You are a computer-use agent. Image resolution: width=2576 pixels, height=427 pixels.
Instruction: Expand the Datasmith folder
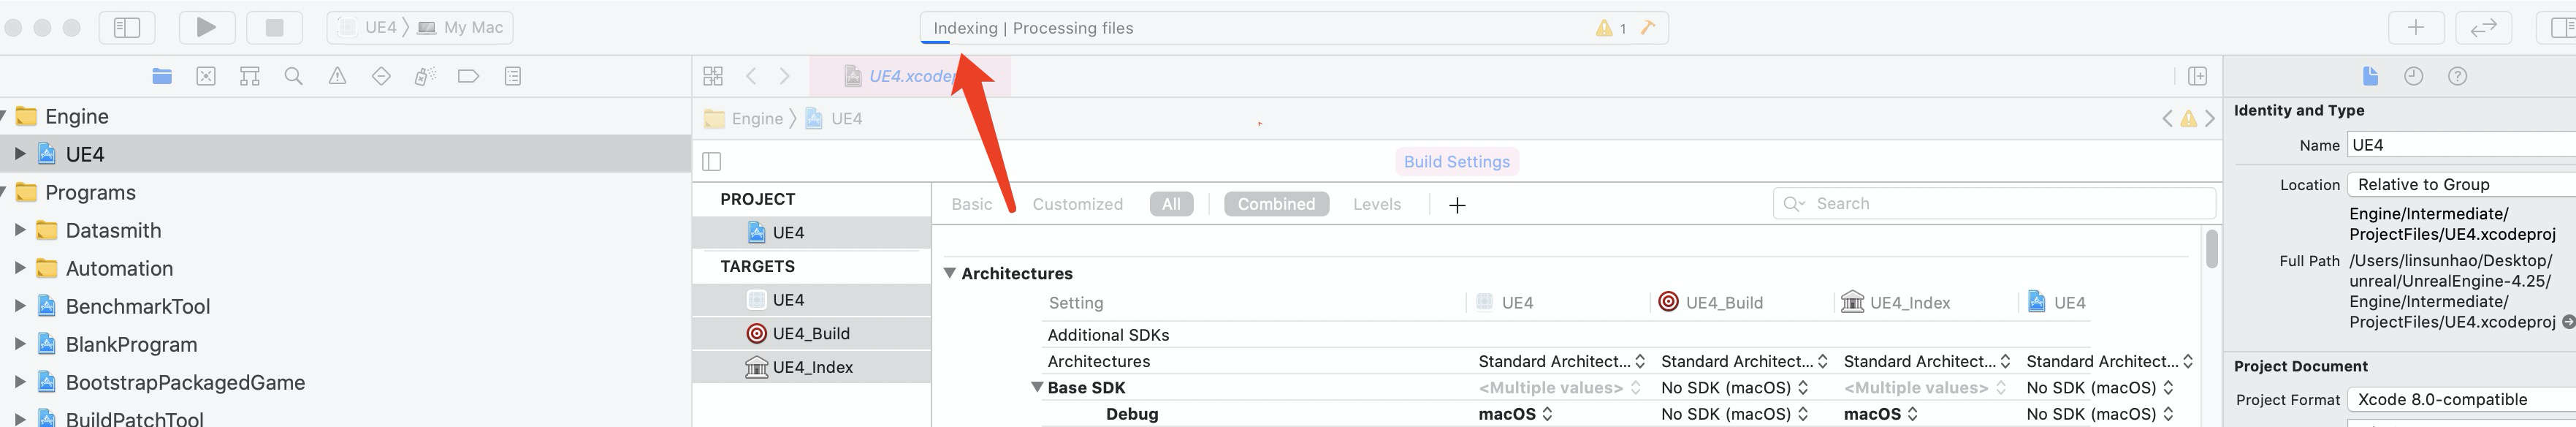coord(19,230)
